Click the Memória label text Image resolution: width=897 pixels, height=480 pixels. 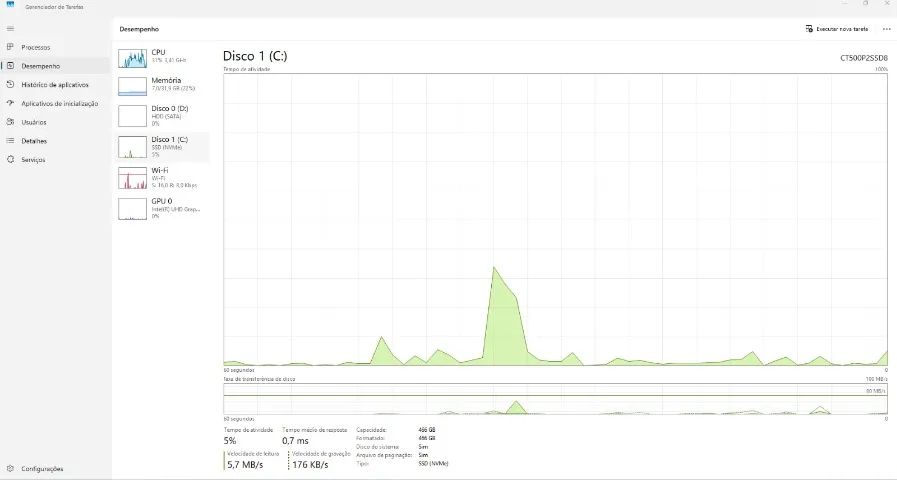click(x=166, y=80)
